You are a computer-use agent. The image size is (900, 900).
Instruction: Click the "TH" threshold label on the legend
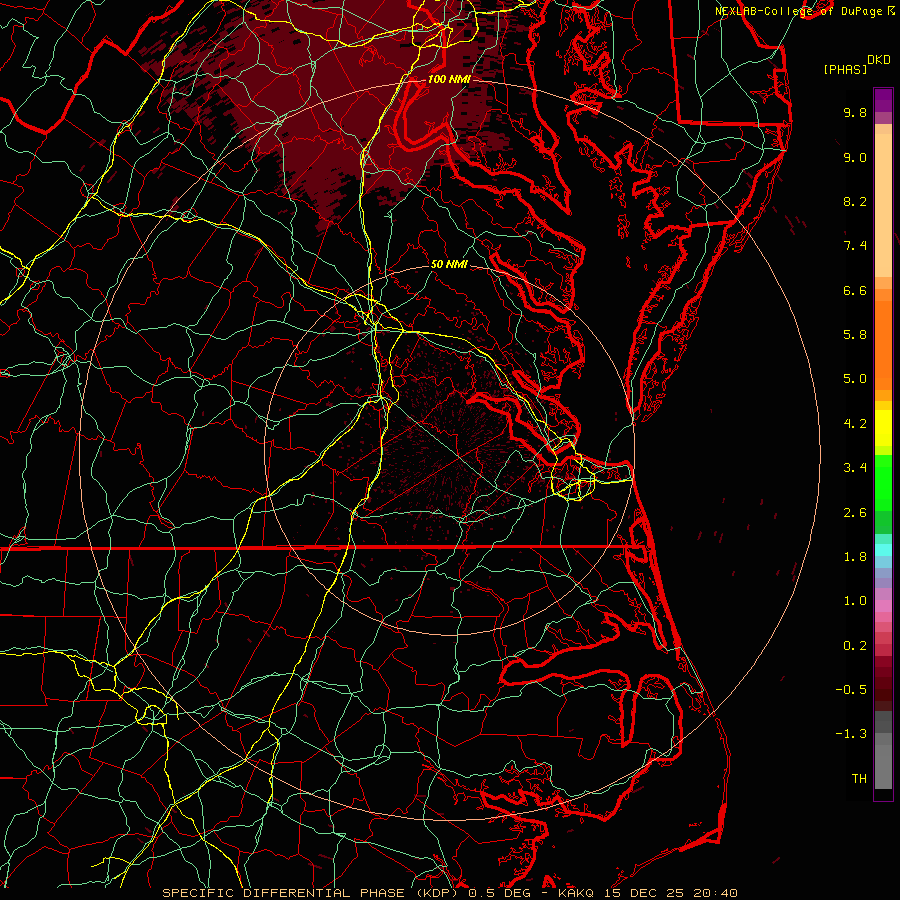click(859, 779)
